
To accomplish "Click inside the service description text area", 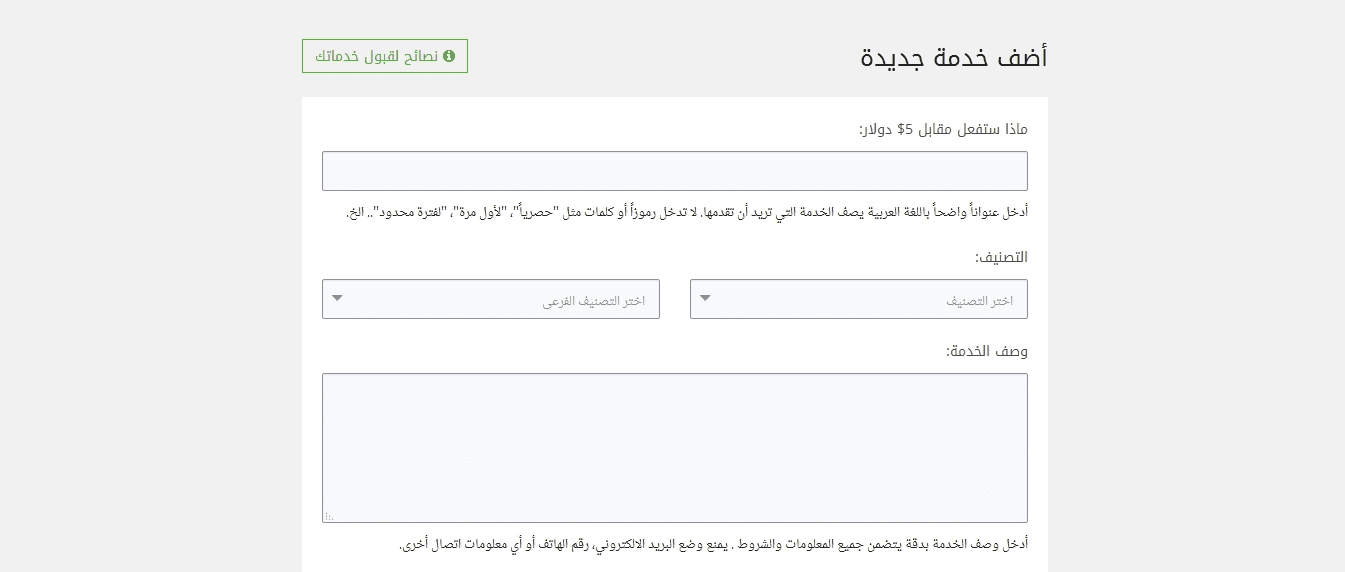I will (674, 447).
